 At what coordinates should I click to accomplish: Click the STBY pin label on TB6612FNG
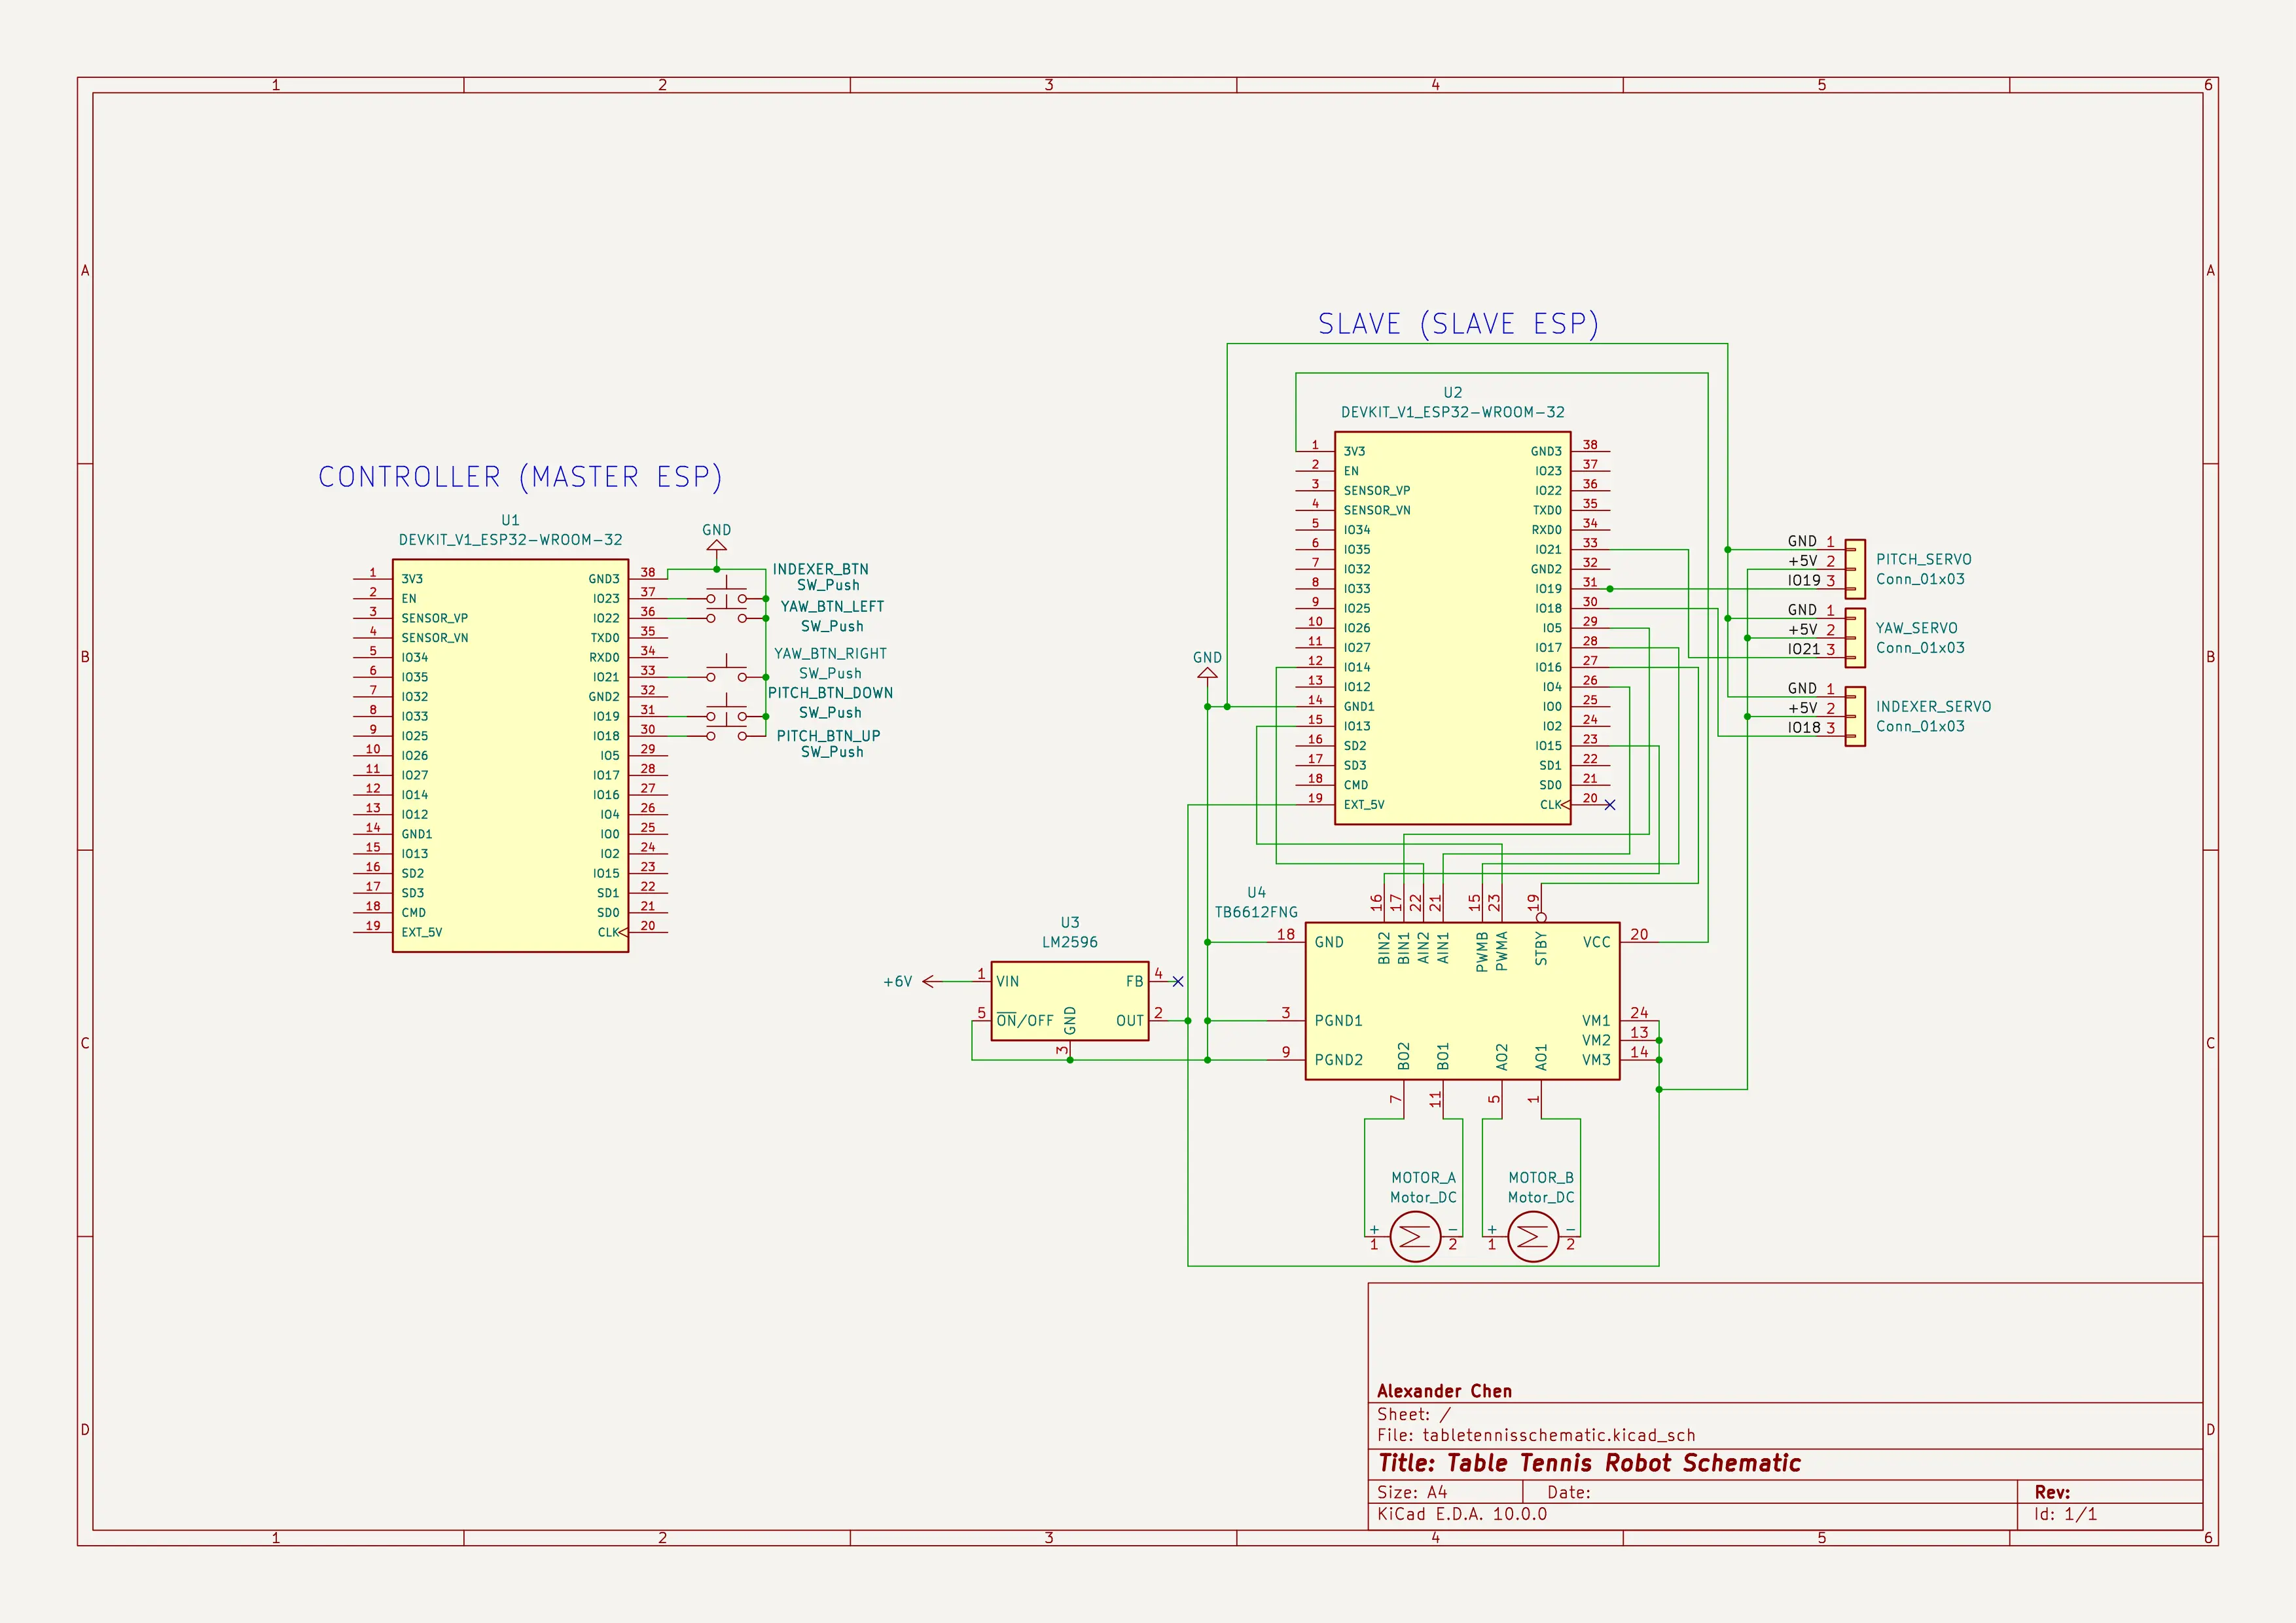point(1541,948)
